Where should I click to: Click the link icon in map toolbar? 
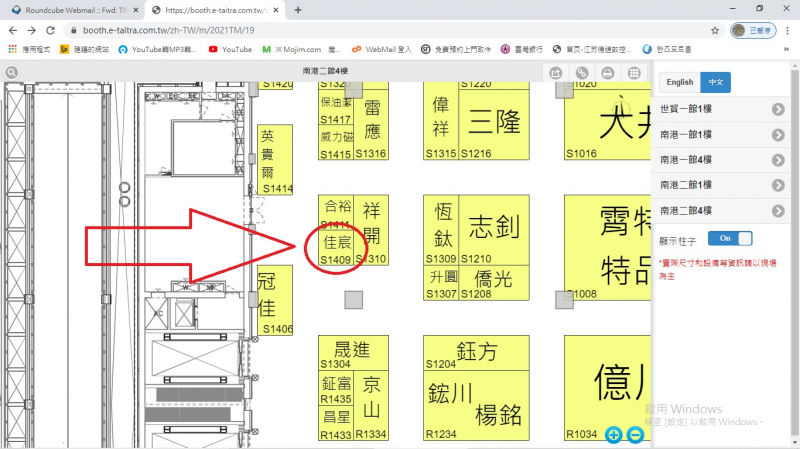tap(581, 73)
